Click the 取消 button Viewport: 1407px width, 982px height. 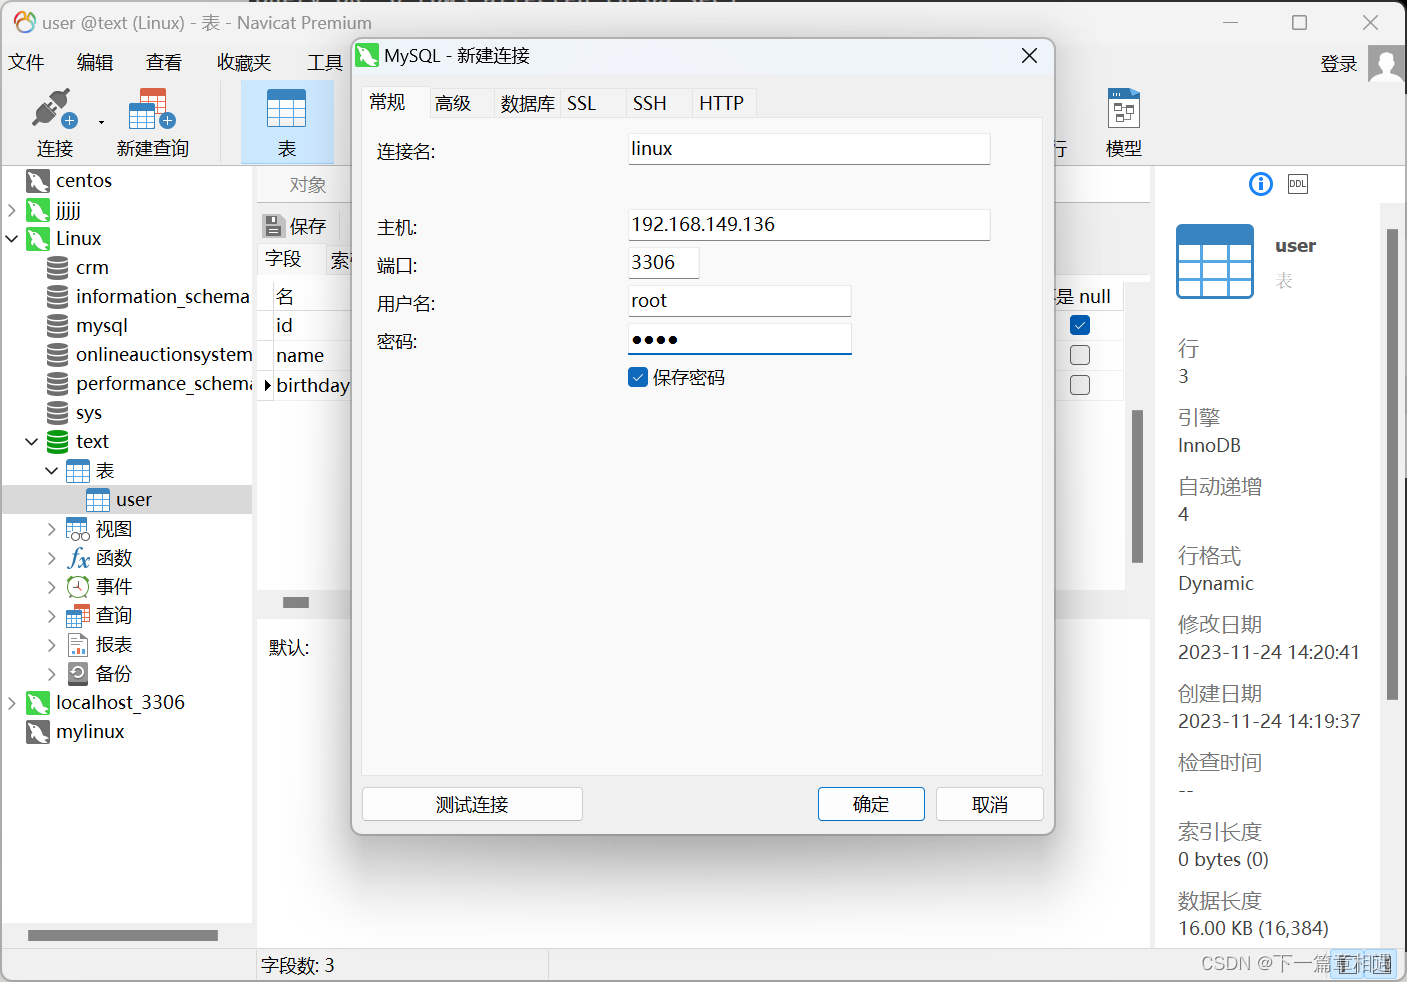tap(990, 804)
